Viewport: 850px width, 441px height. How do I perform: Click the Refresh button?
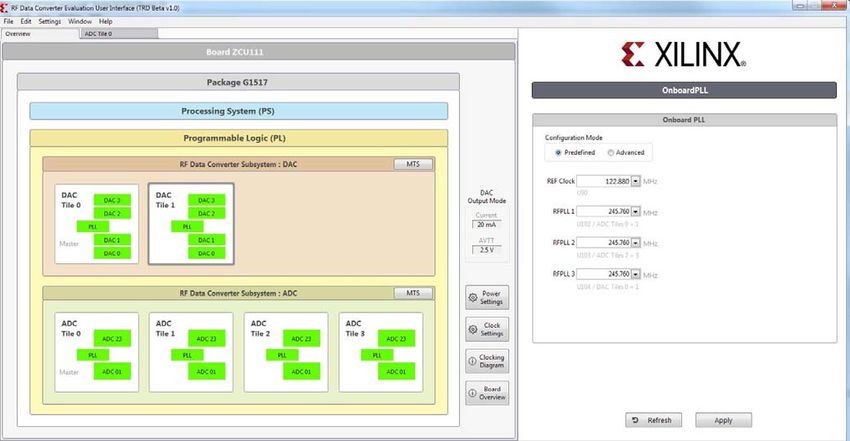point(653,420)
